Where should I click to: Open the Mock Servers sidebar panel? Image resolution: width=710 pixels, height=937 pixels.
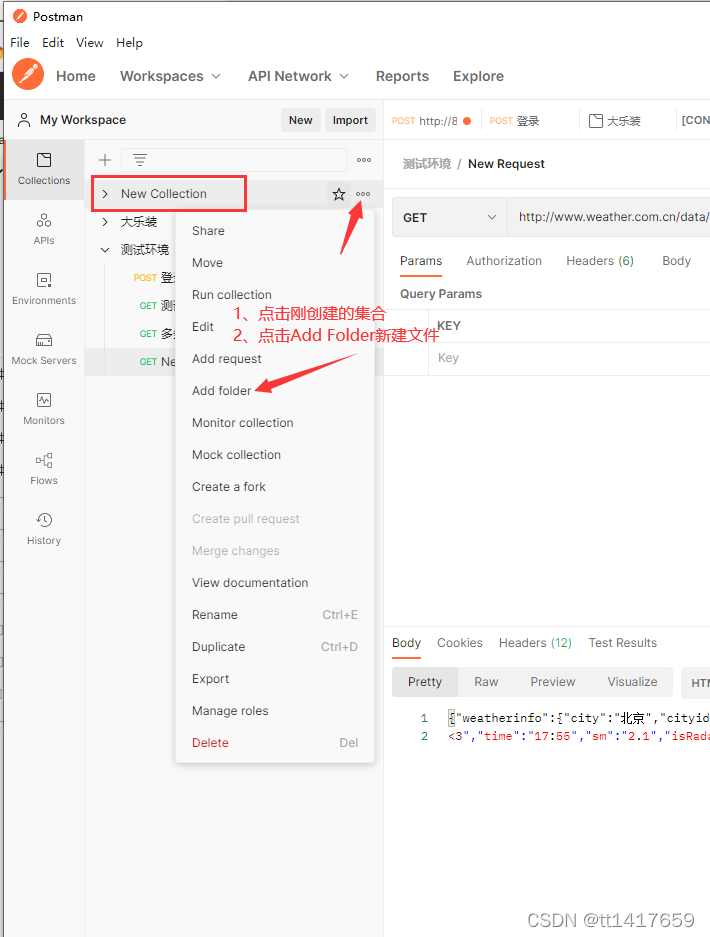coord(44,349)
